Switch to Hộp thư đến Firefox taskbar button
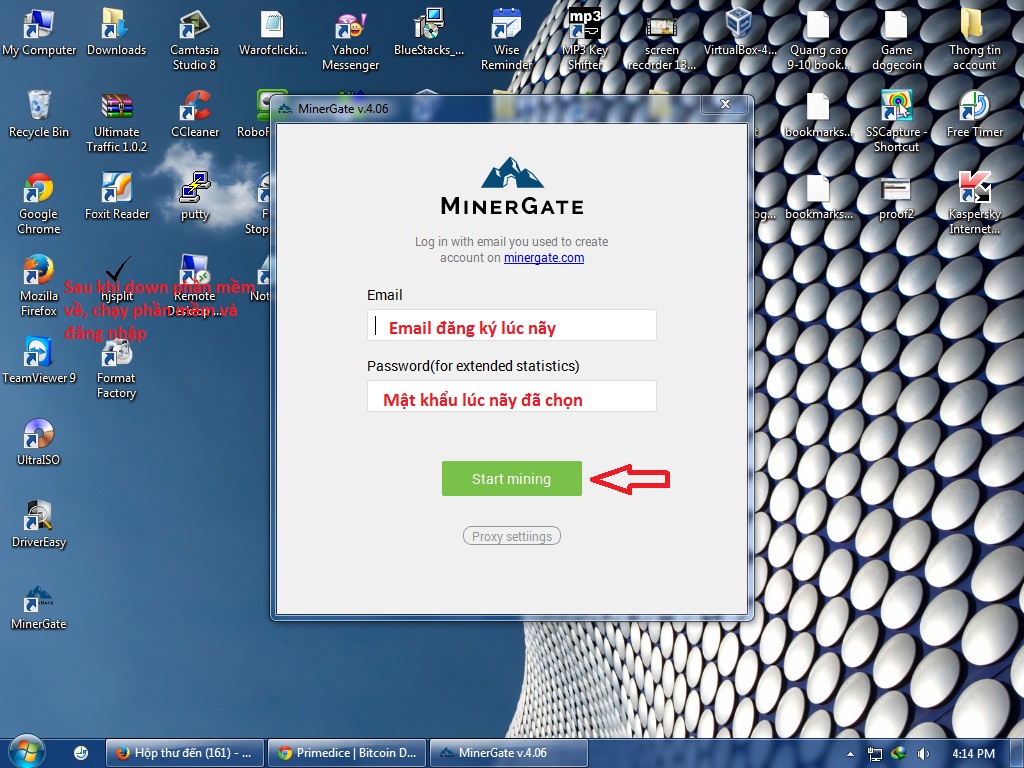This screenshot has height=768, width=1024. click(x=185, y=753)
